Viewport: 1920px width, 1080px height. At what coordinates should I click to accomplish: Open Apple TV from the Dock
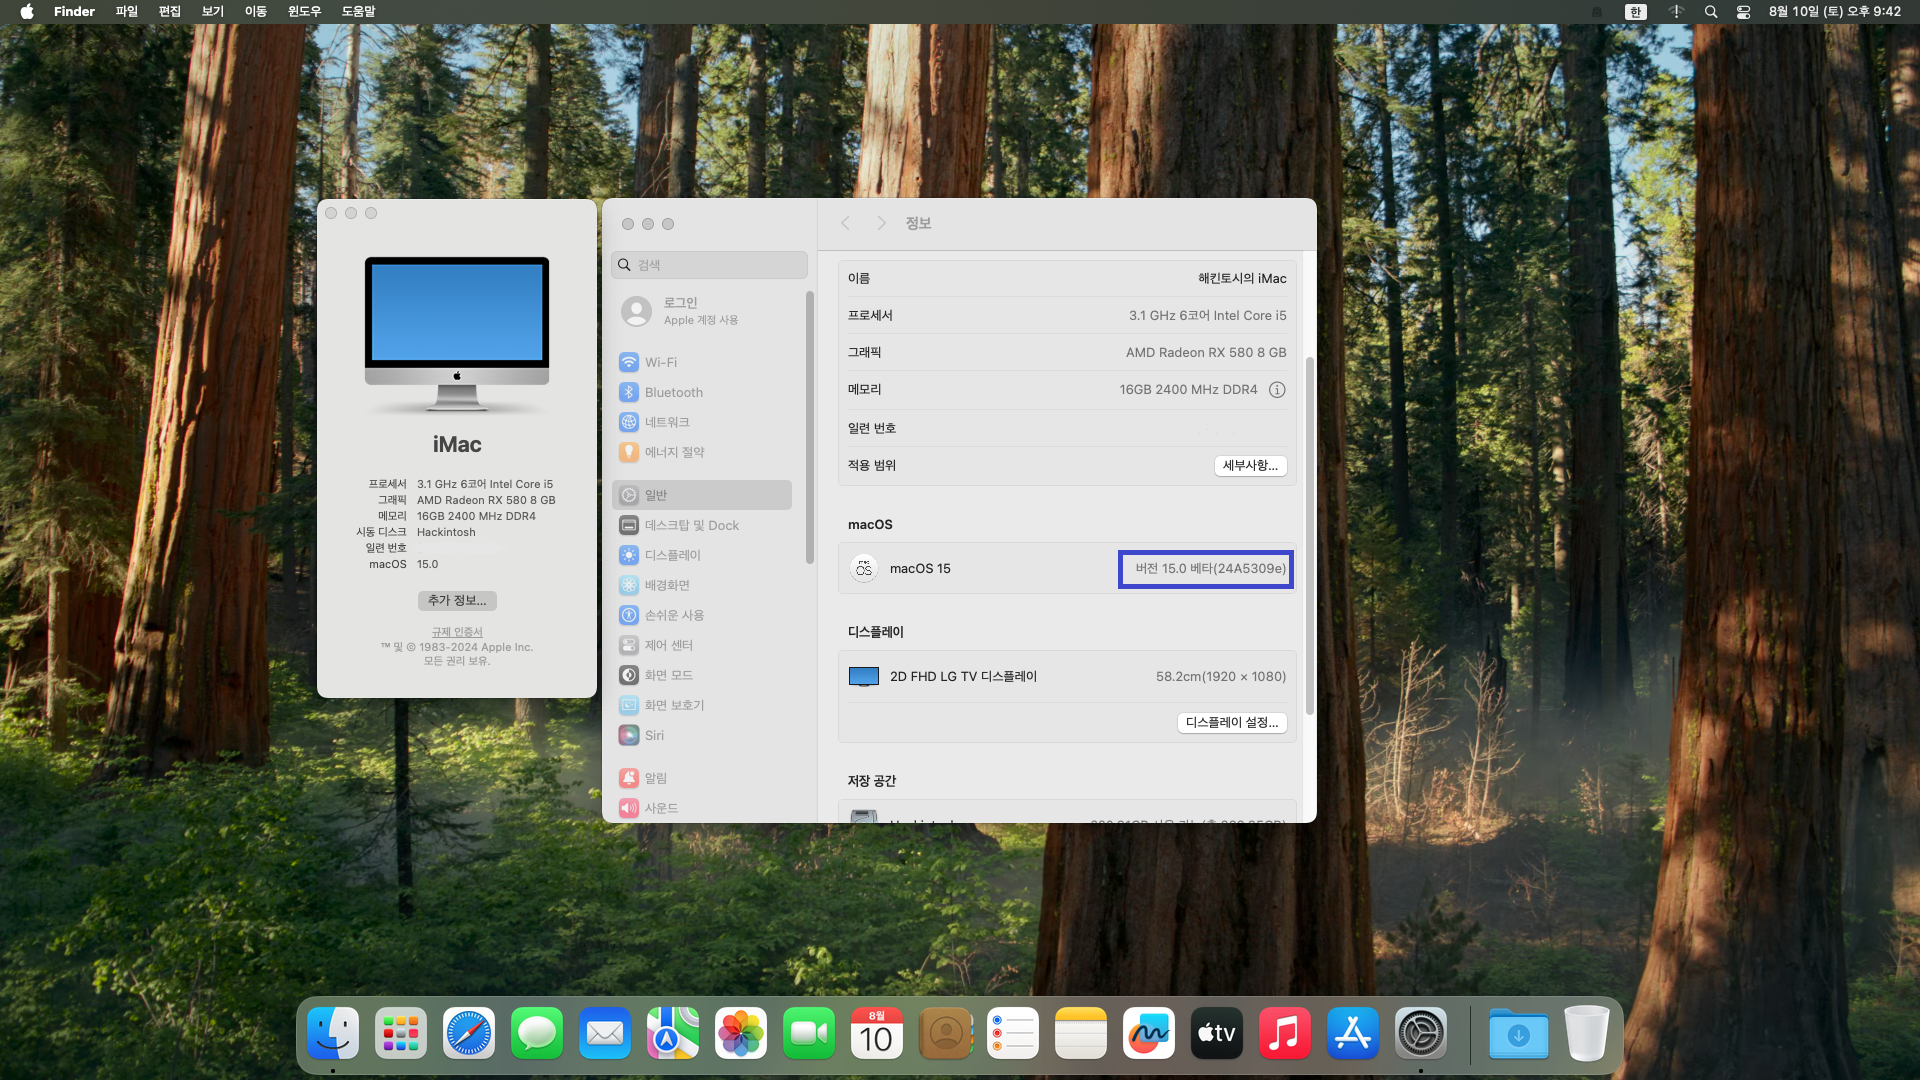click(x=1217, y=1034)
